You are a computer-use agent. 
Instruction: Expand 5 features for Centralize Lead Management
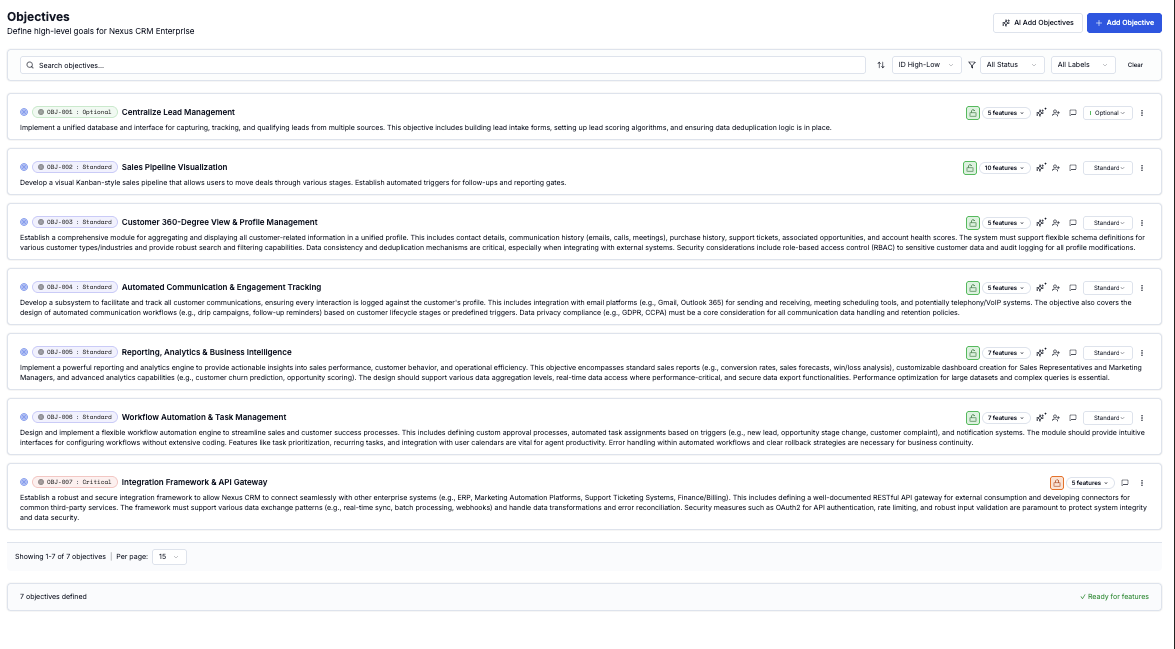pyautogui.click(x=1006, y=113)
